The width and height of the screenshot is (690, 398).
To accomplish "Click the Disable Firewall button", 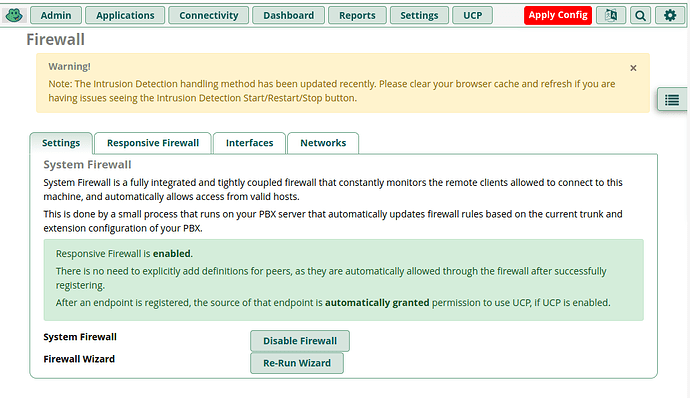I will coord(300,341).
